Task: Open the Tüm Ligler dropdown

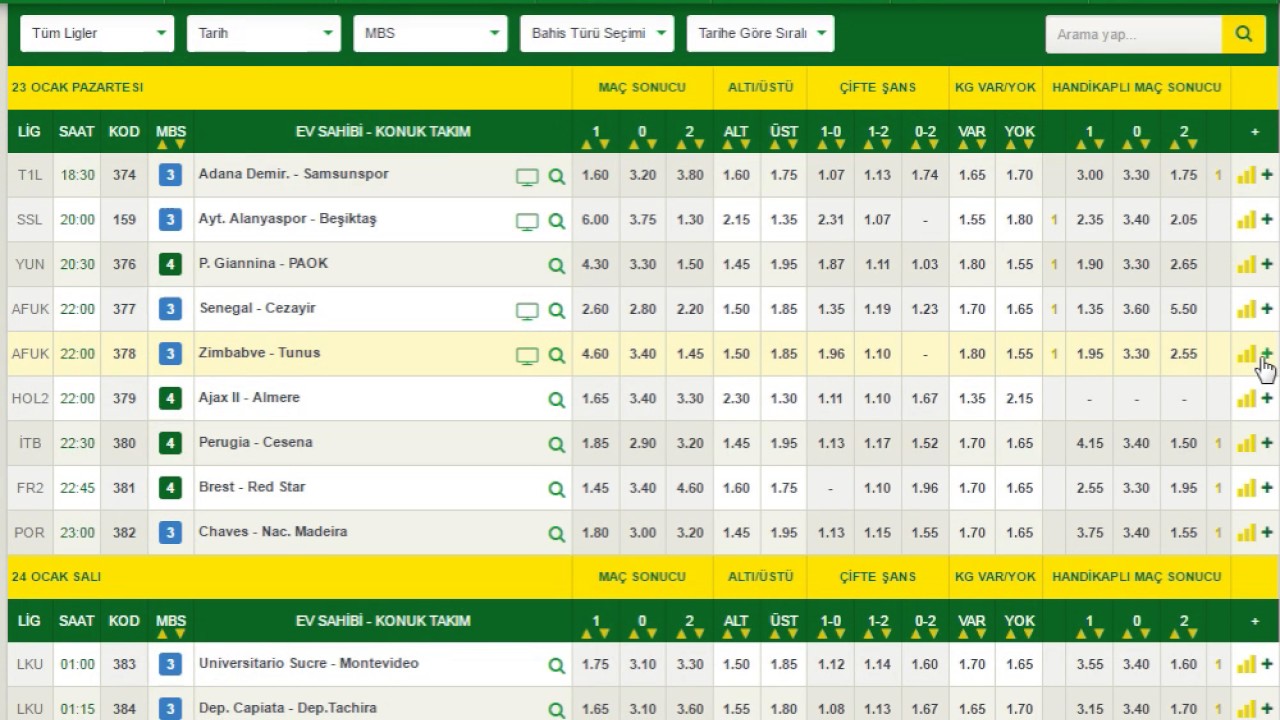Action: tap(97, 34)
